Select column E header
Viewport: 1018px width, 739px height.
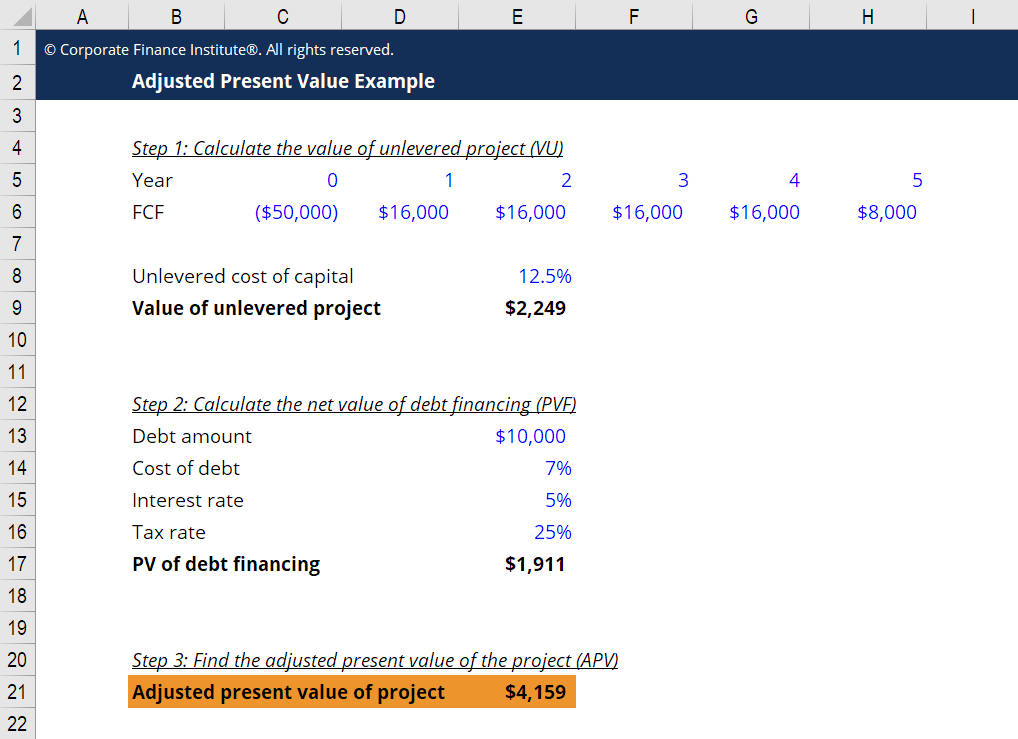[516, 15]
